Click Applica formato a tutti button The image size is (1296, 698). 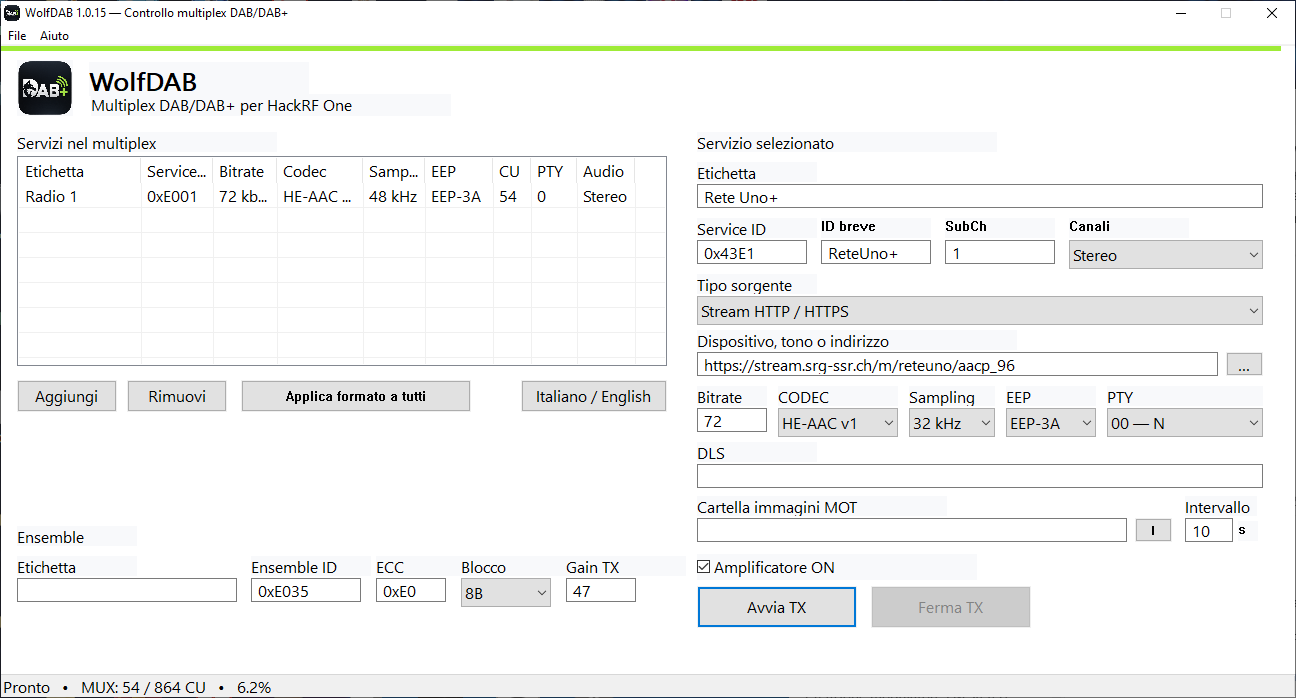point(356,396)
